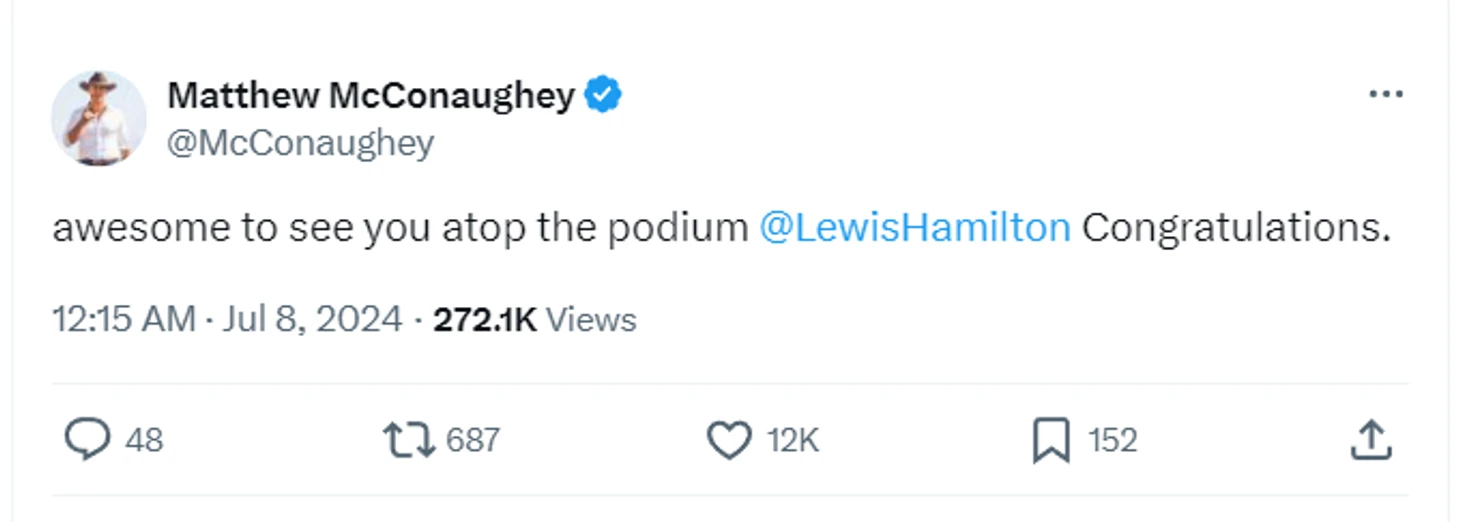The image size is (1460, 522).
Task: Click the share upload icon
Action: click(x=1371, y=440)
